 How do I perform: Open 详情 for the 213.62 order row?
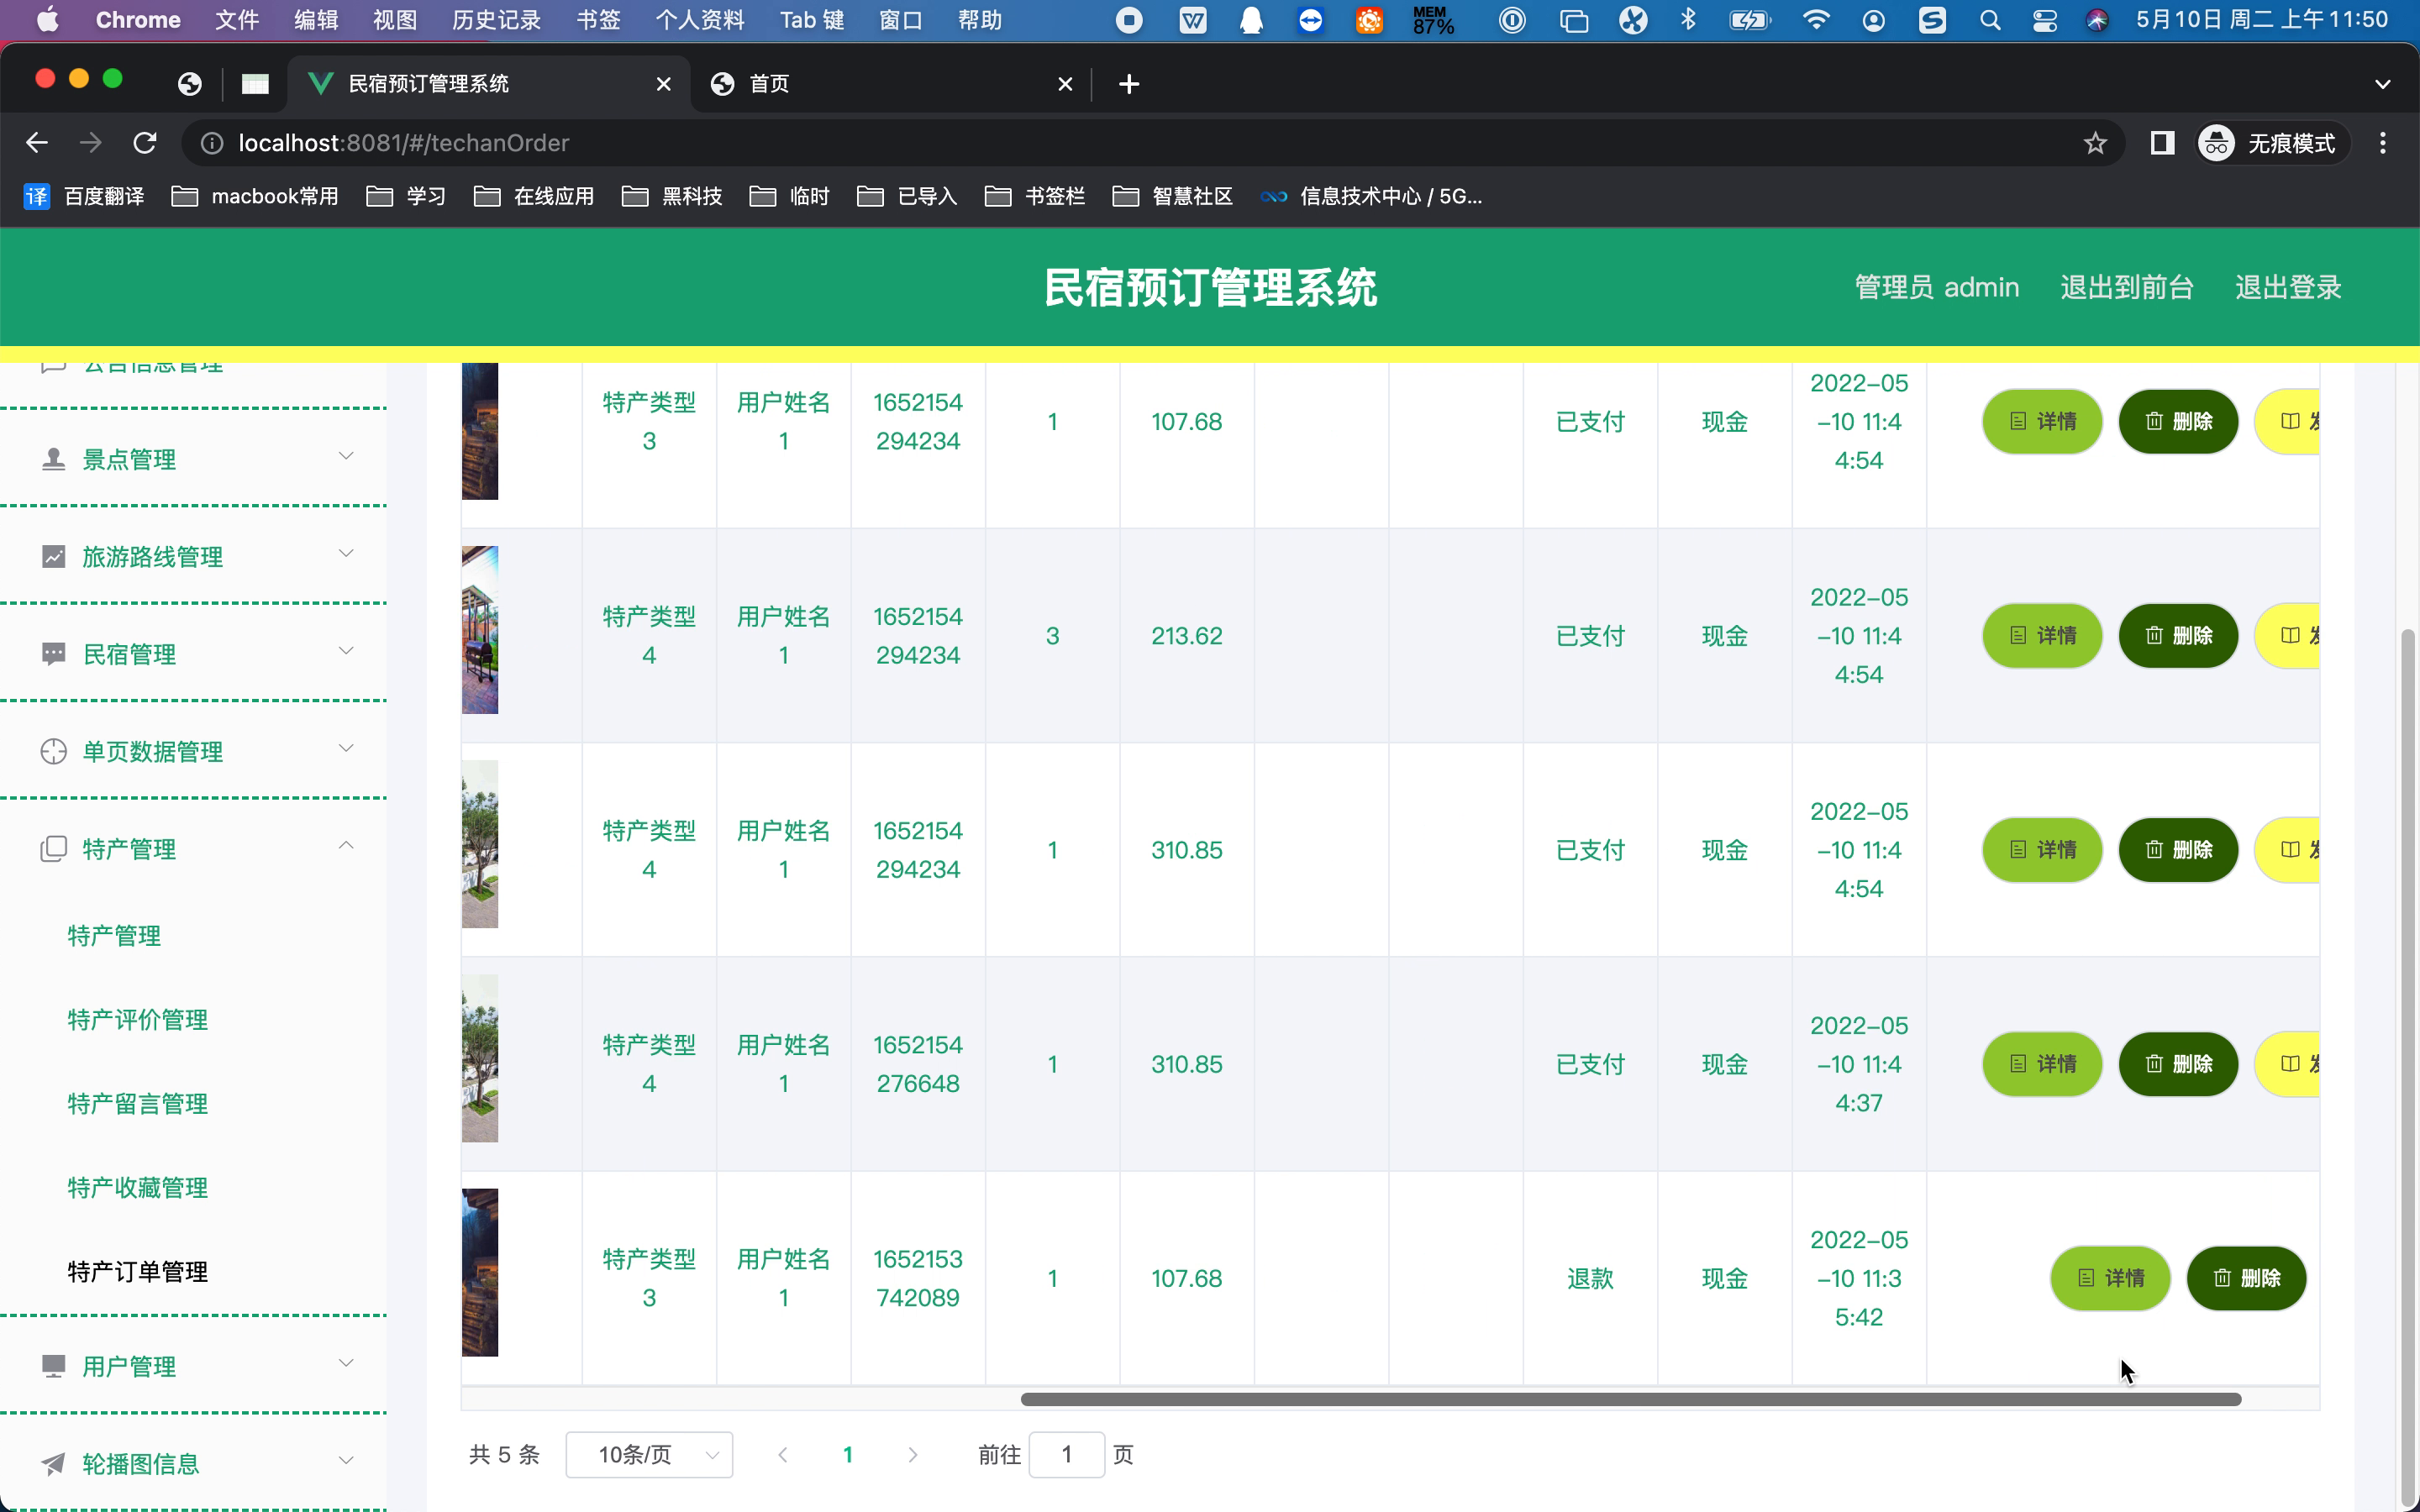(x=2042, y=636)
